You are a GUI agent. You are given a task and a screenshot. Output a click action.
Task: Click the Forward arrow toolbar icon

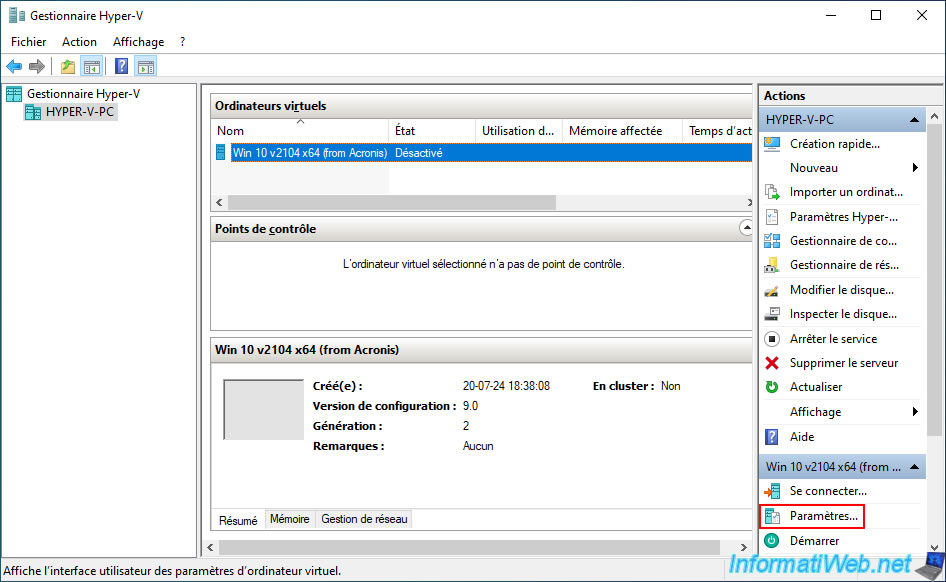(x=37, y=66)
